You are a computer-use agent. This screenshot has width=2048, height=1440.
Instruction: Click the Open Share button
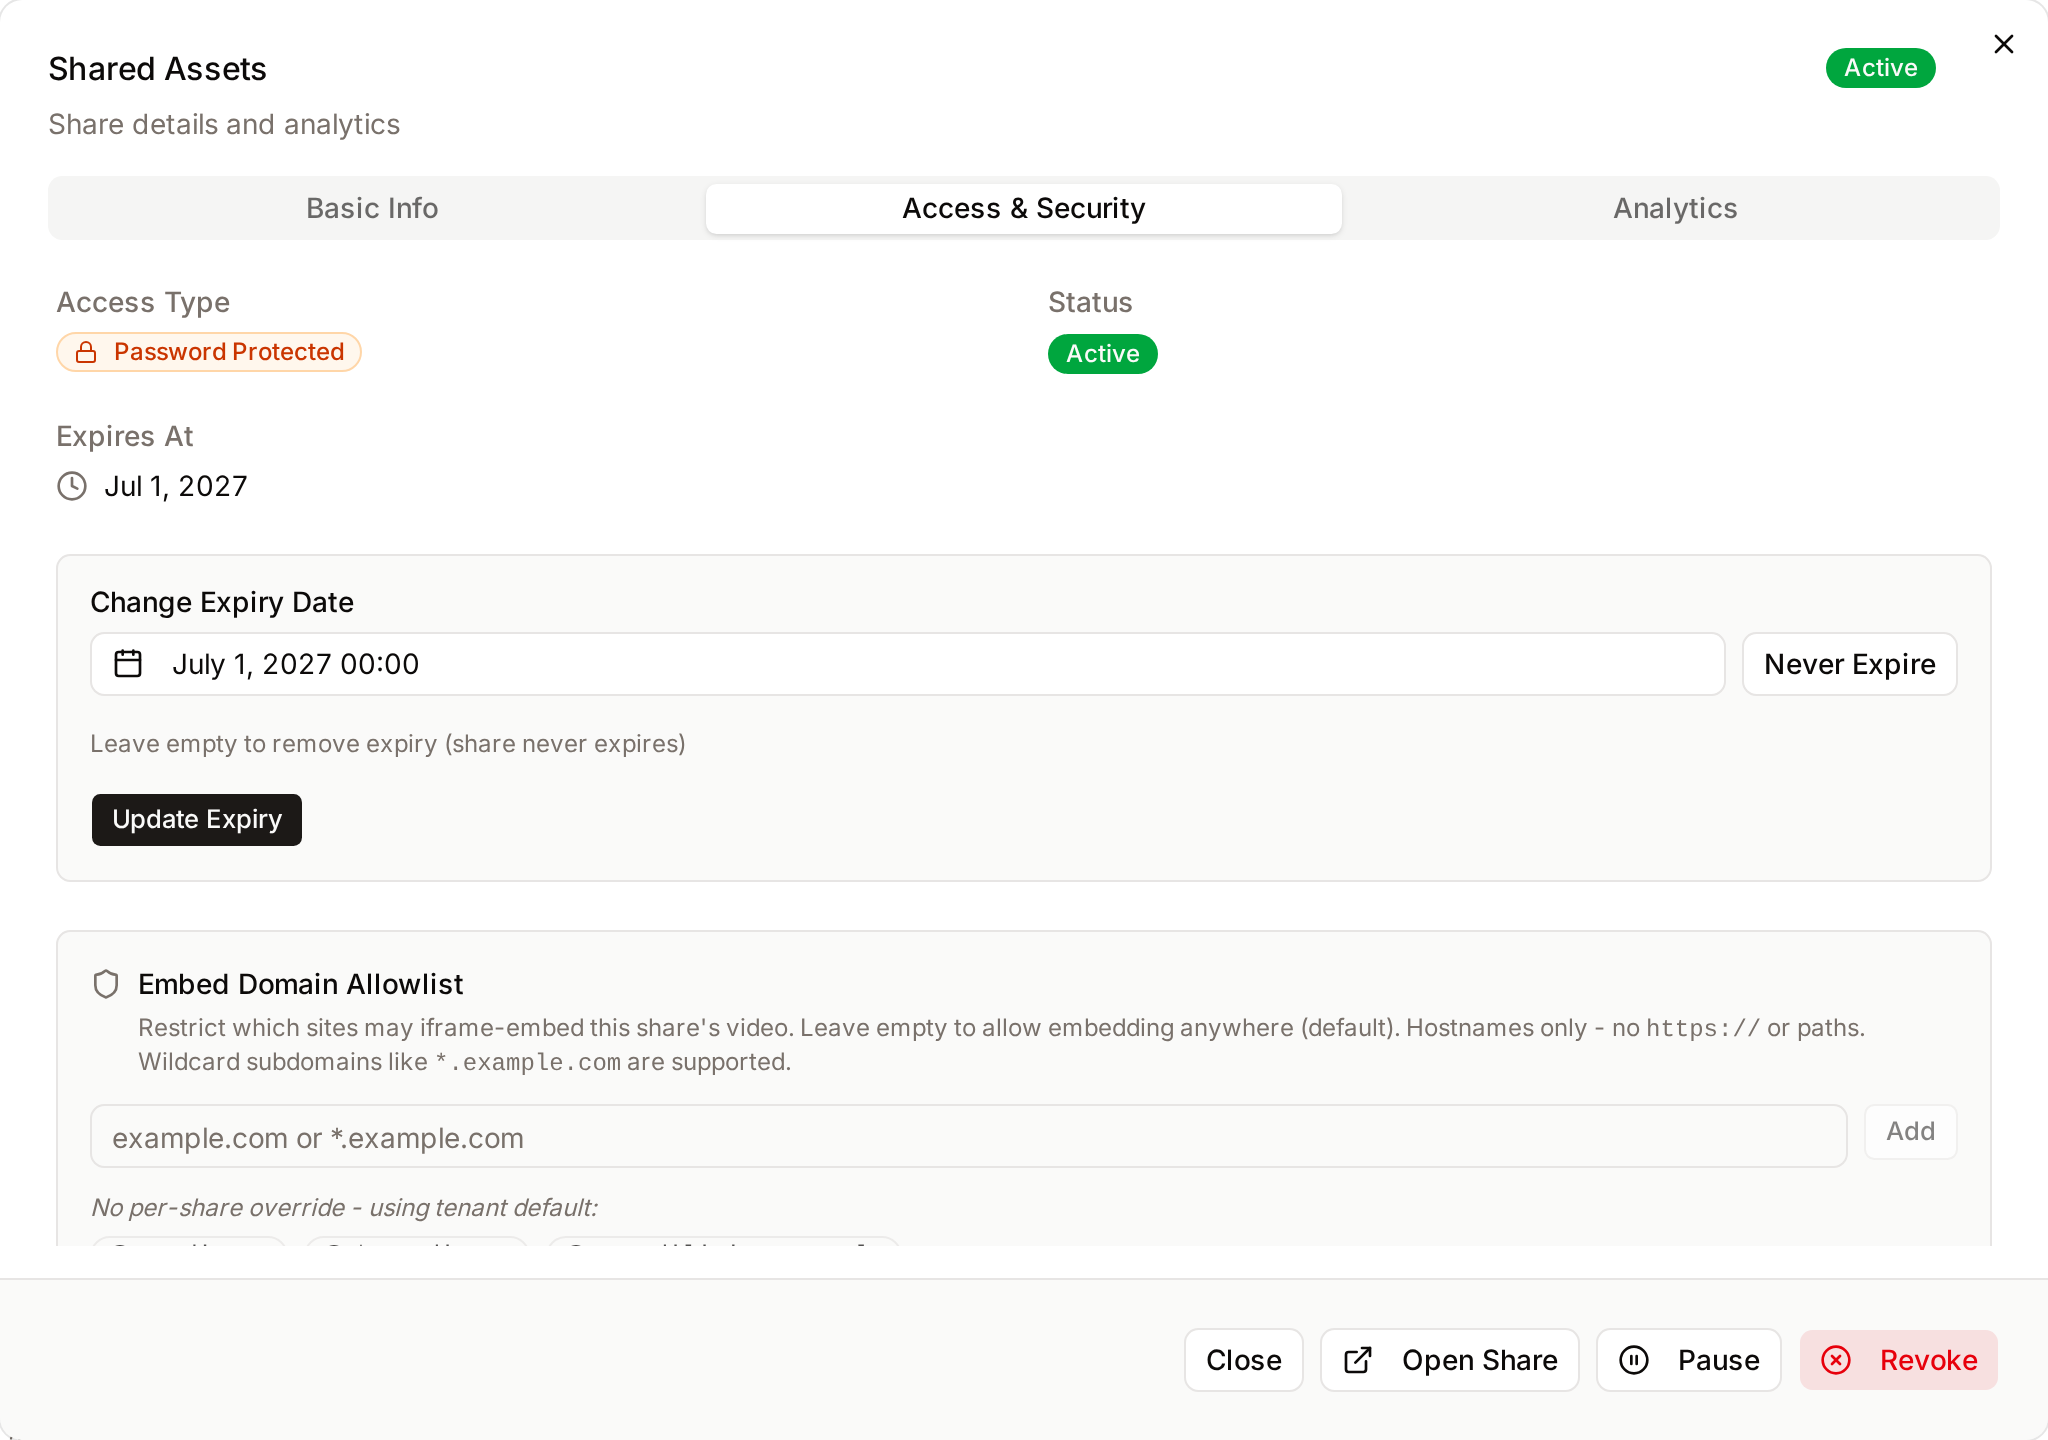pyautogui.click(x=1449, y=1360)
